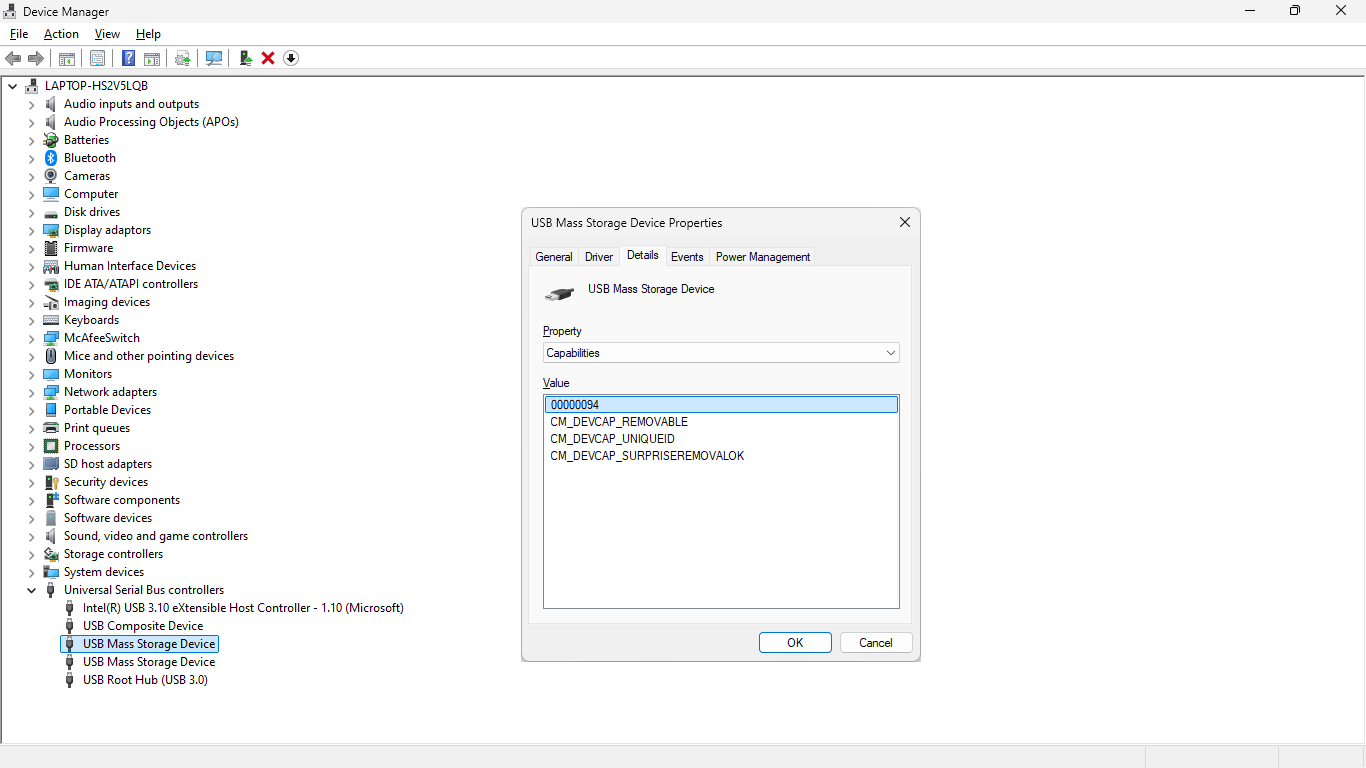Expand the System devices node

[32, 572]
